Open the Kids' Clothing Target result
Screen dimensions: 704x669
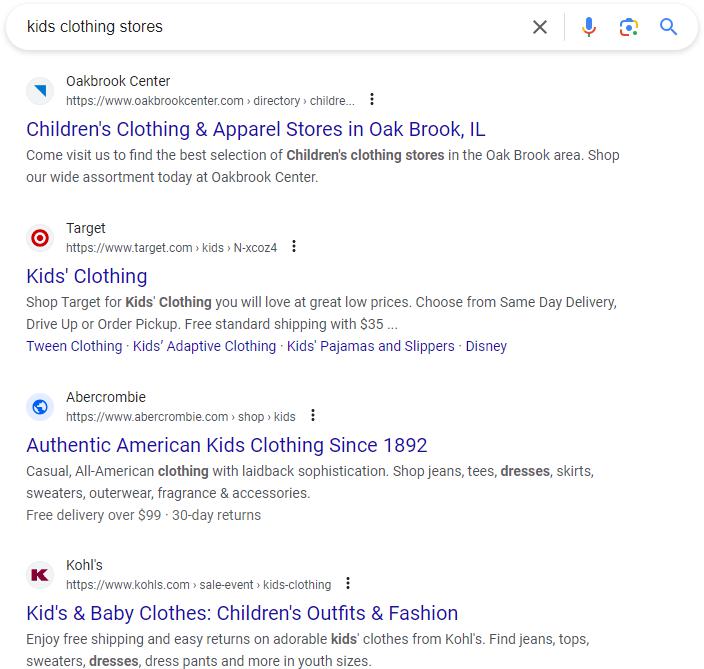pyautogui.click(x=87, y=276)
